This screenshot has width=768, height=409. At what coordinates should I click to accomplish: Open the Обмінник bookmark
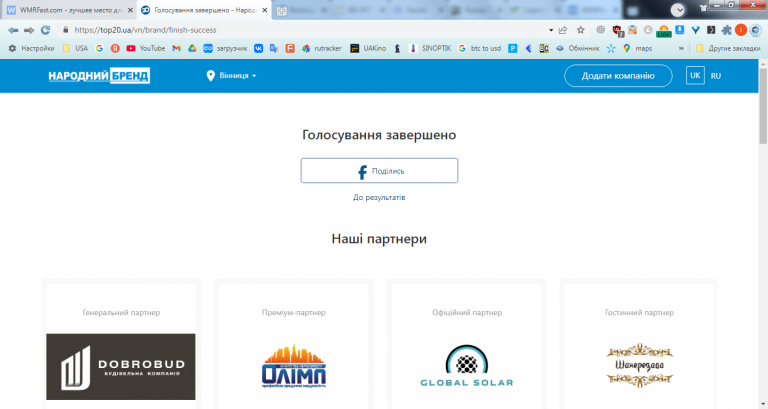577,48
